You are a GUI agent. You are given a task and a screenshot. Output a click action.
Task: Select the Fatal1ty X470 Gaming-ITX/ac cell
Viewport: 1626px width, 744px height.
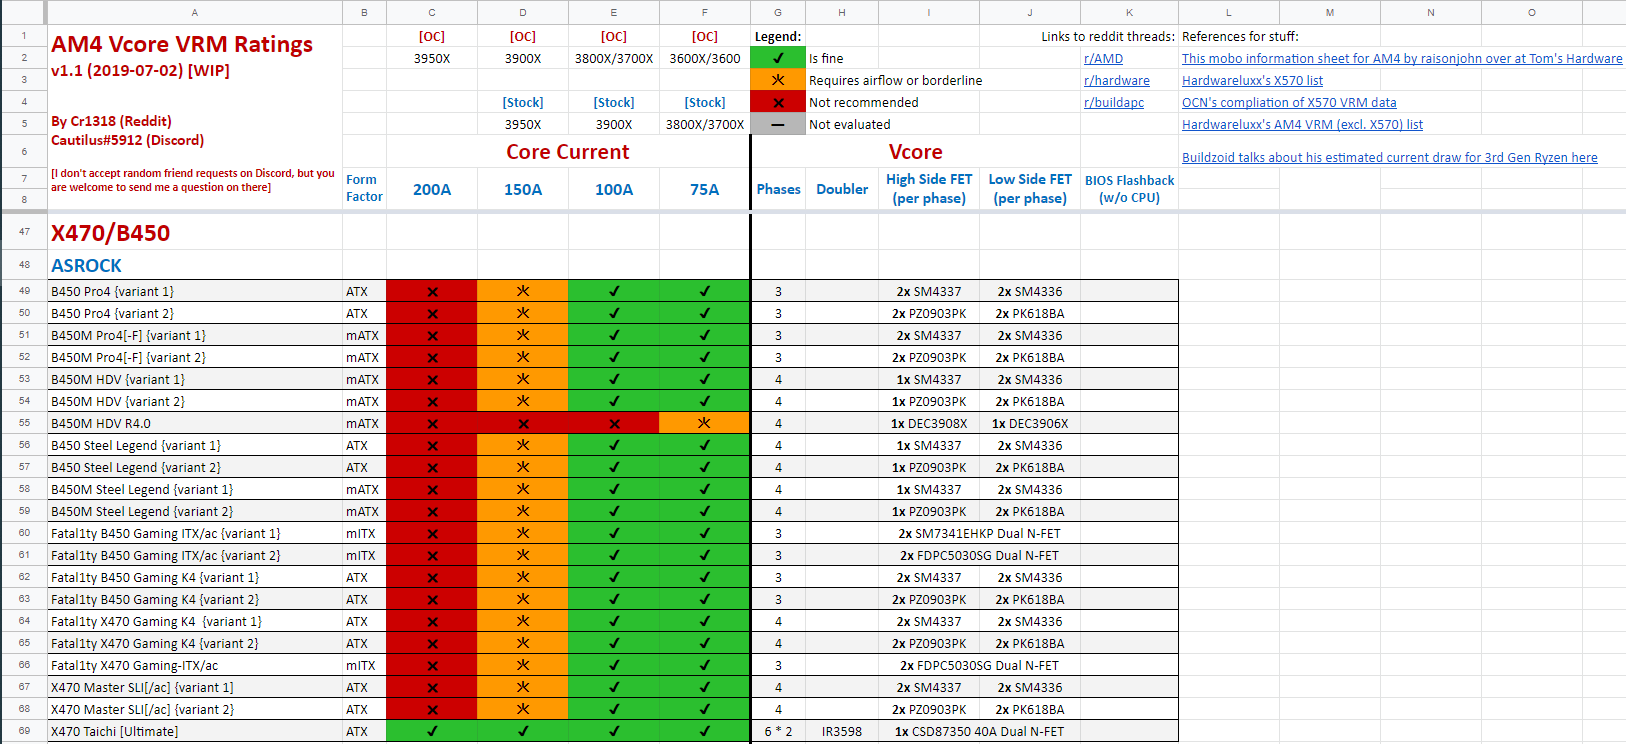pyautogui.click(x=195, y=665)
